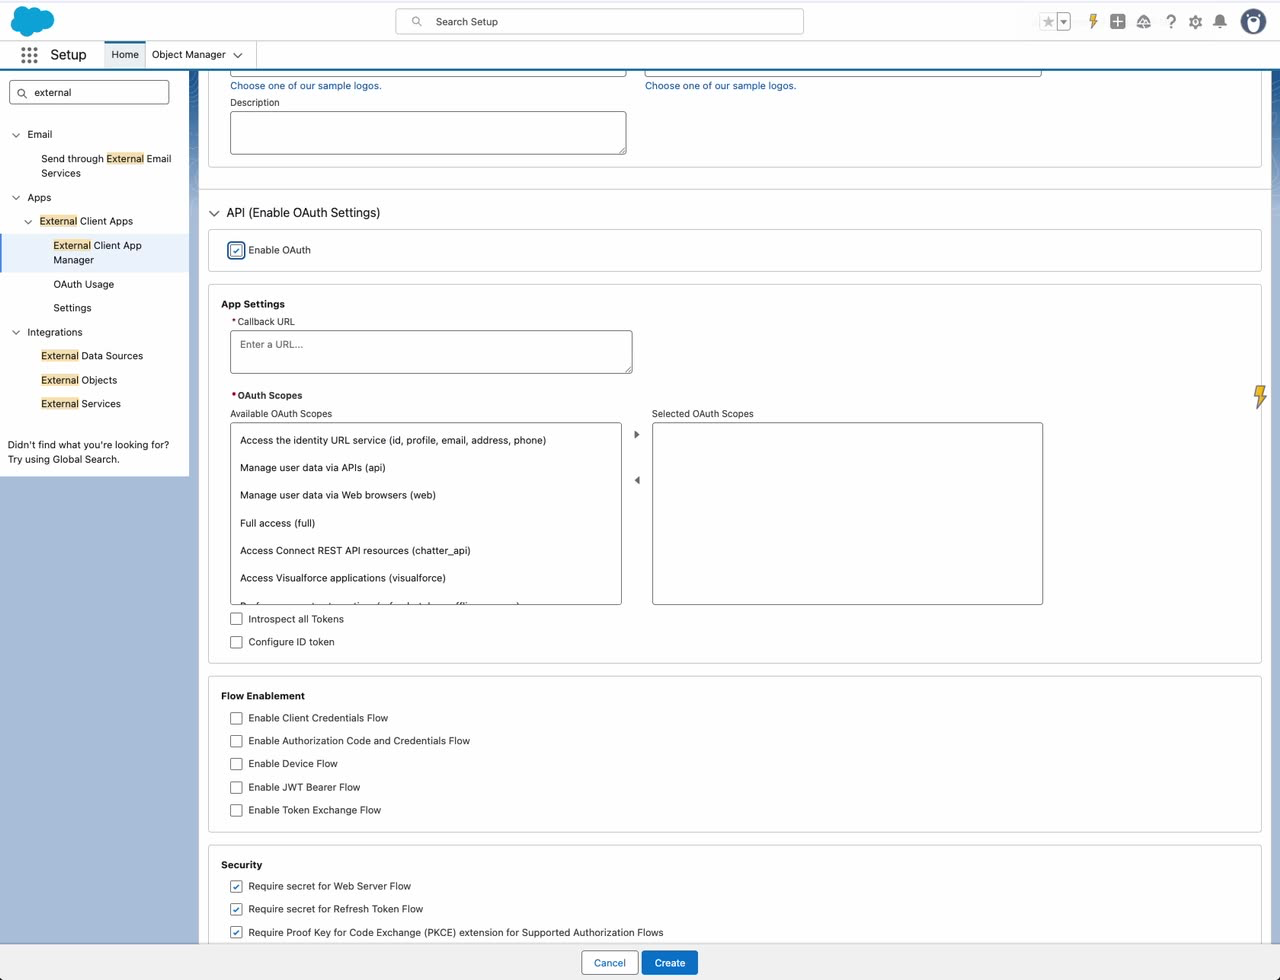Open Global Actions plus icon
Image resolution: width=1280 pixels, height=980 pixels.
point(1118,21)
